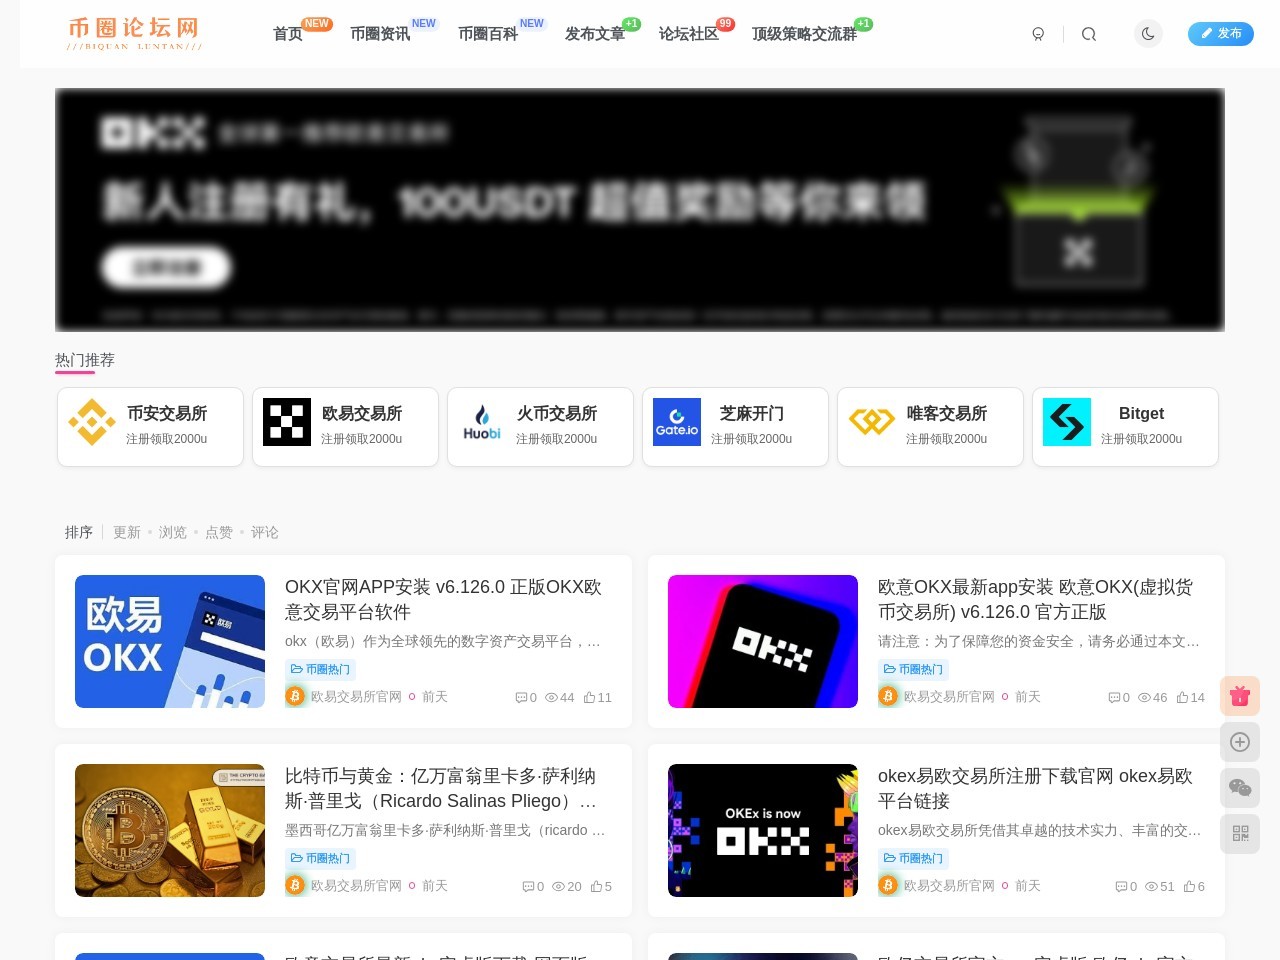Click views icon showing 46

1144,697
